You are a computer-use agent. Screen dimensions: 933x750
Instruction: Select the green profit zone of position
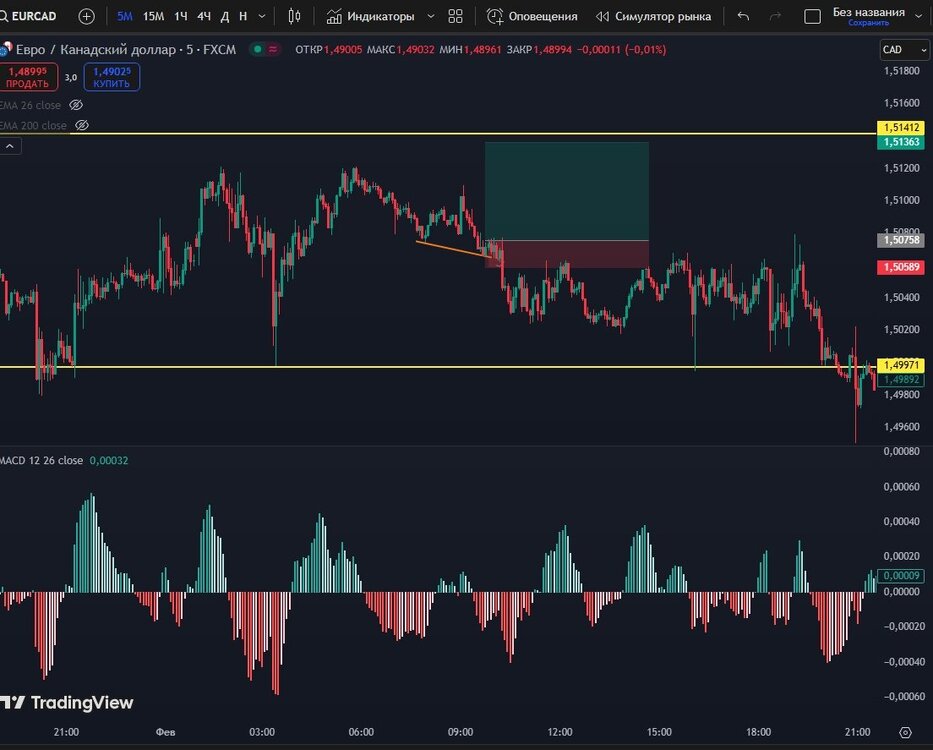[567, 191]
